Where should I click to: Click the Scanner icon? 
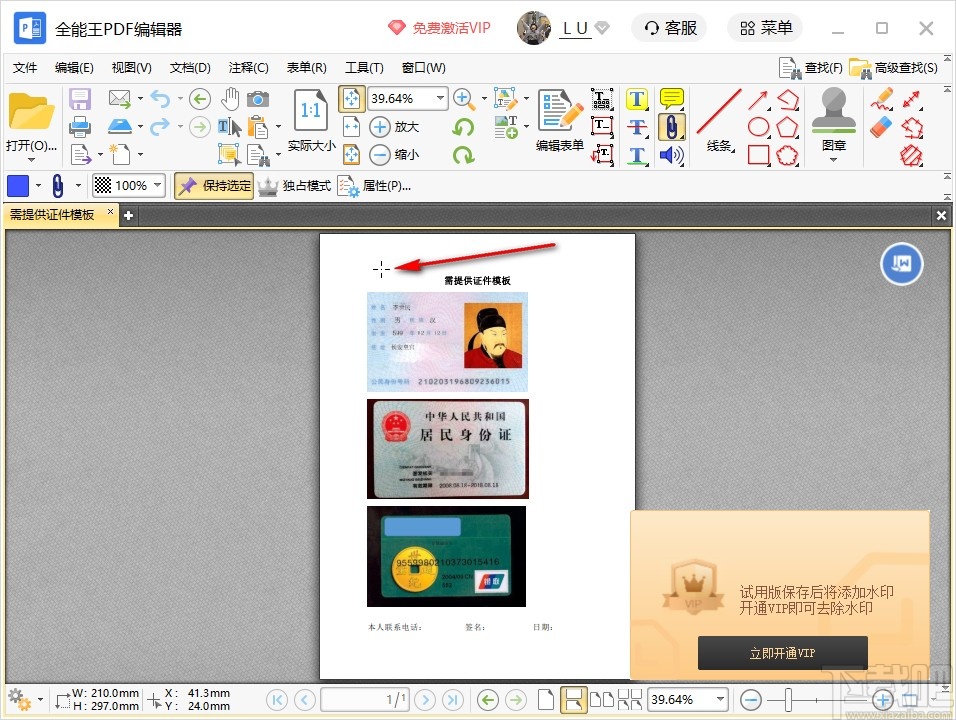[x=120, y=126]
